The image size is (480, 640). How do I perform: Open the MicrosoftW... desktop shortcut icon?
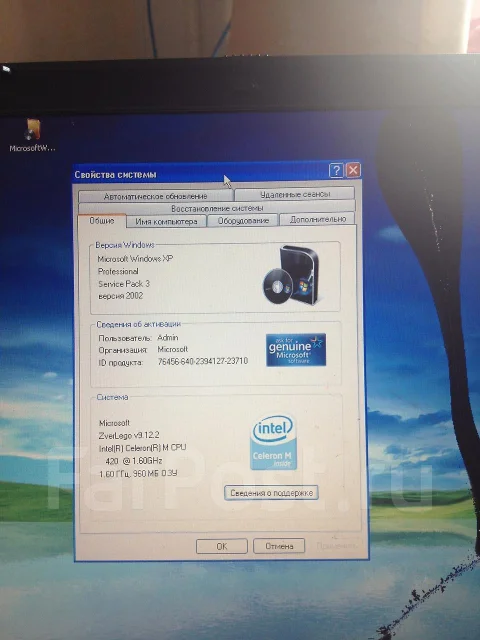point(33,135)
